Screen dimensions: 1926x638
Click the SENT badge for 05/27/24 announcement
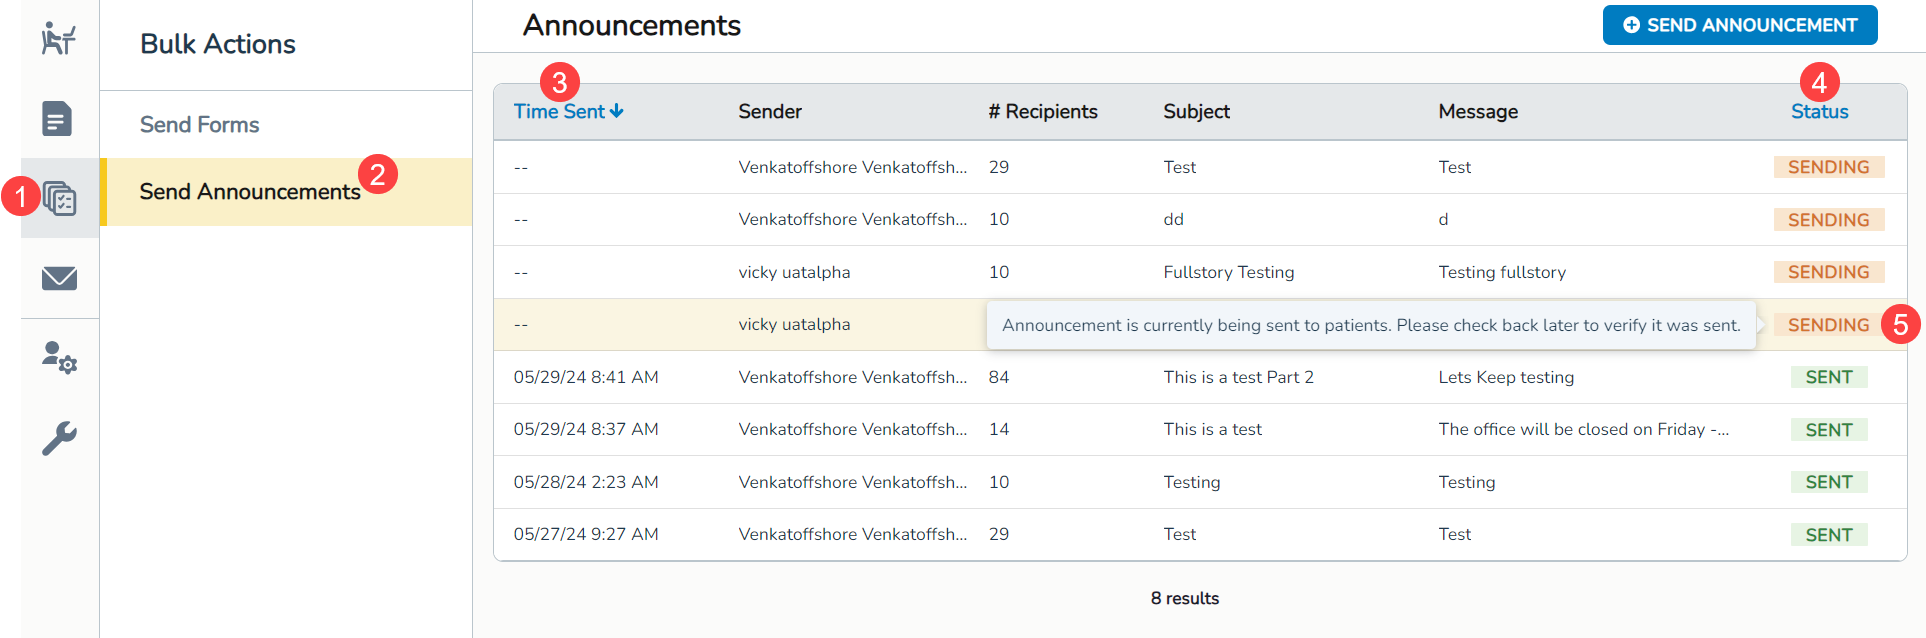(1828, 535)
